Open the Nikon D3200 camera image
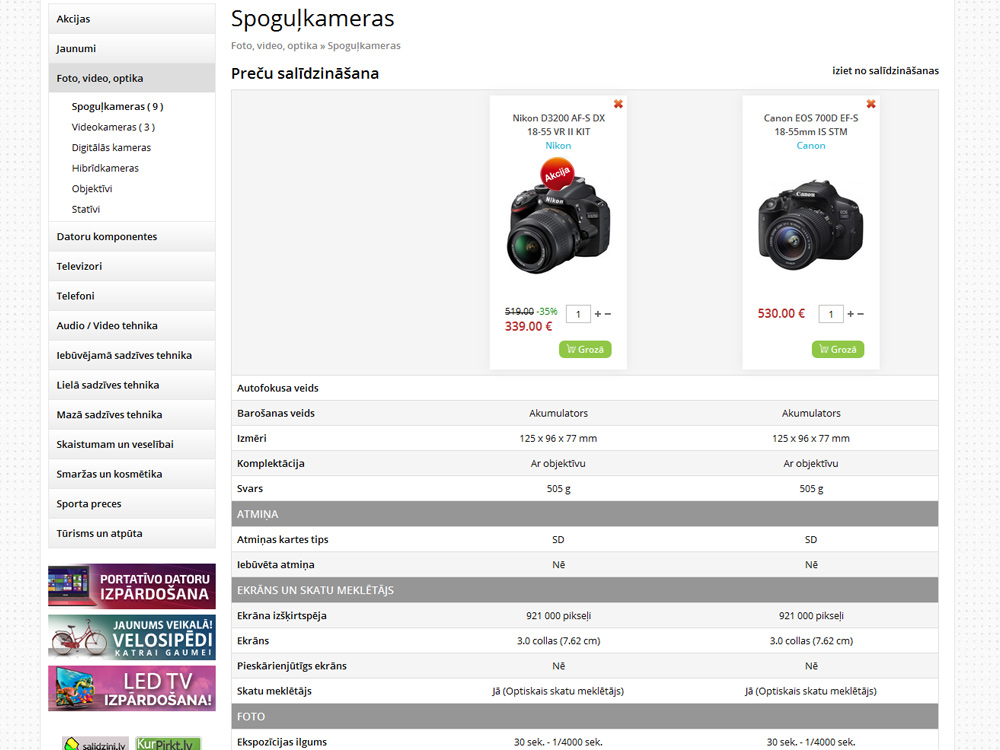This screenshot has width=1000, height=750. click(558, 226)
